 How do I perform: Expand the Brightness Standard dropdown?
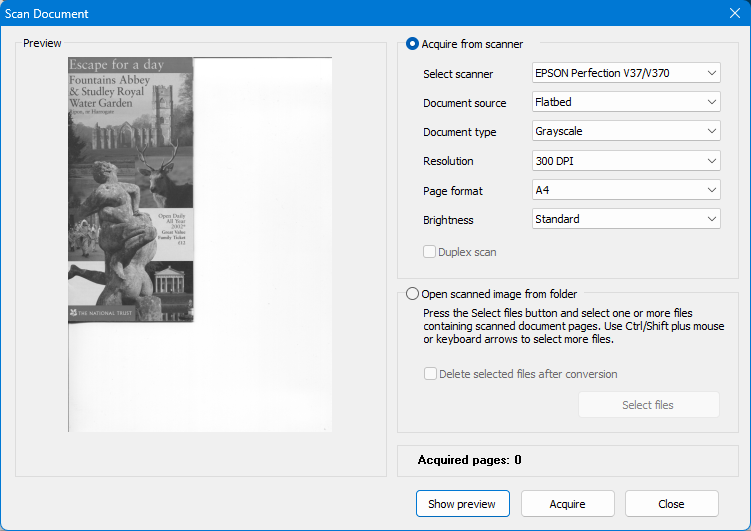click(x=626, y=219)
